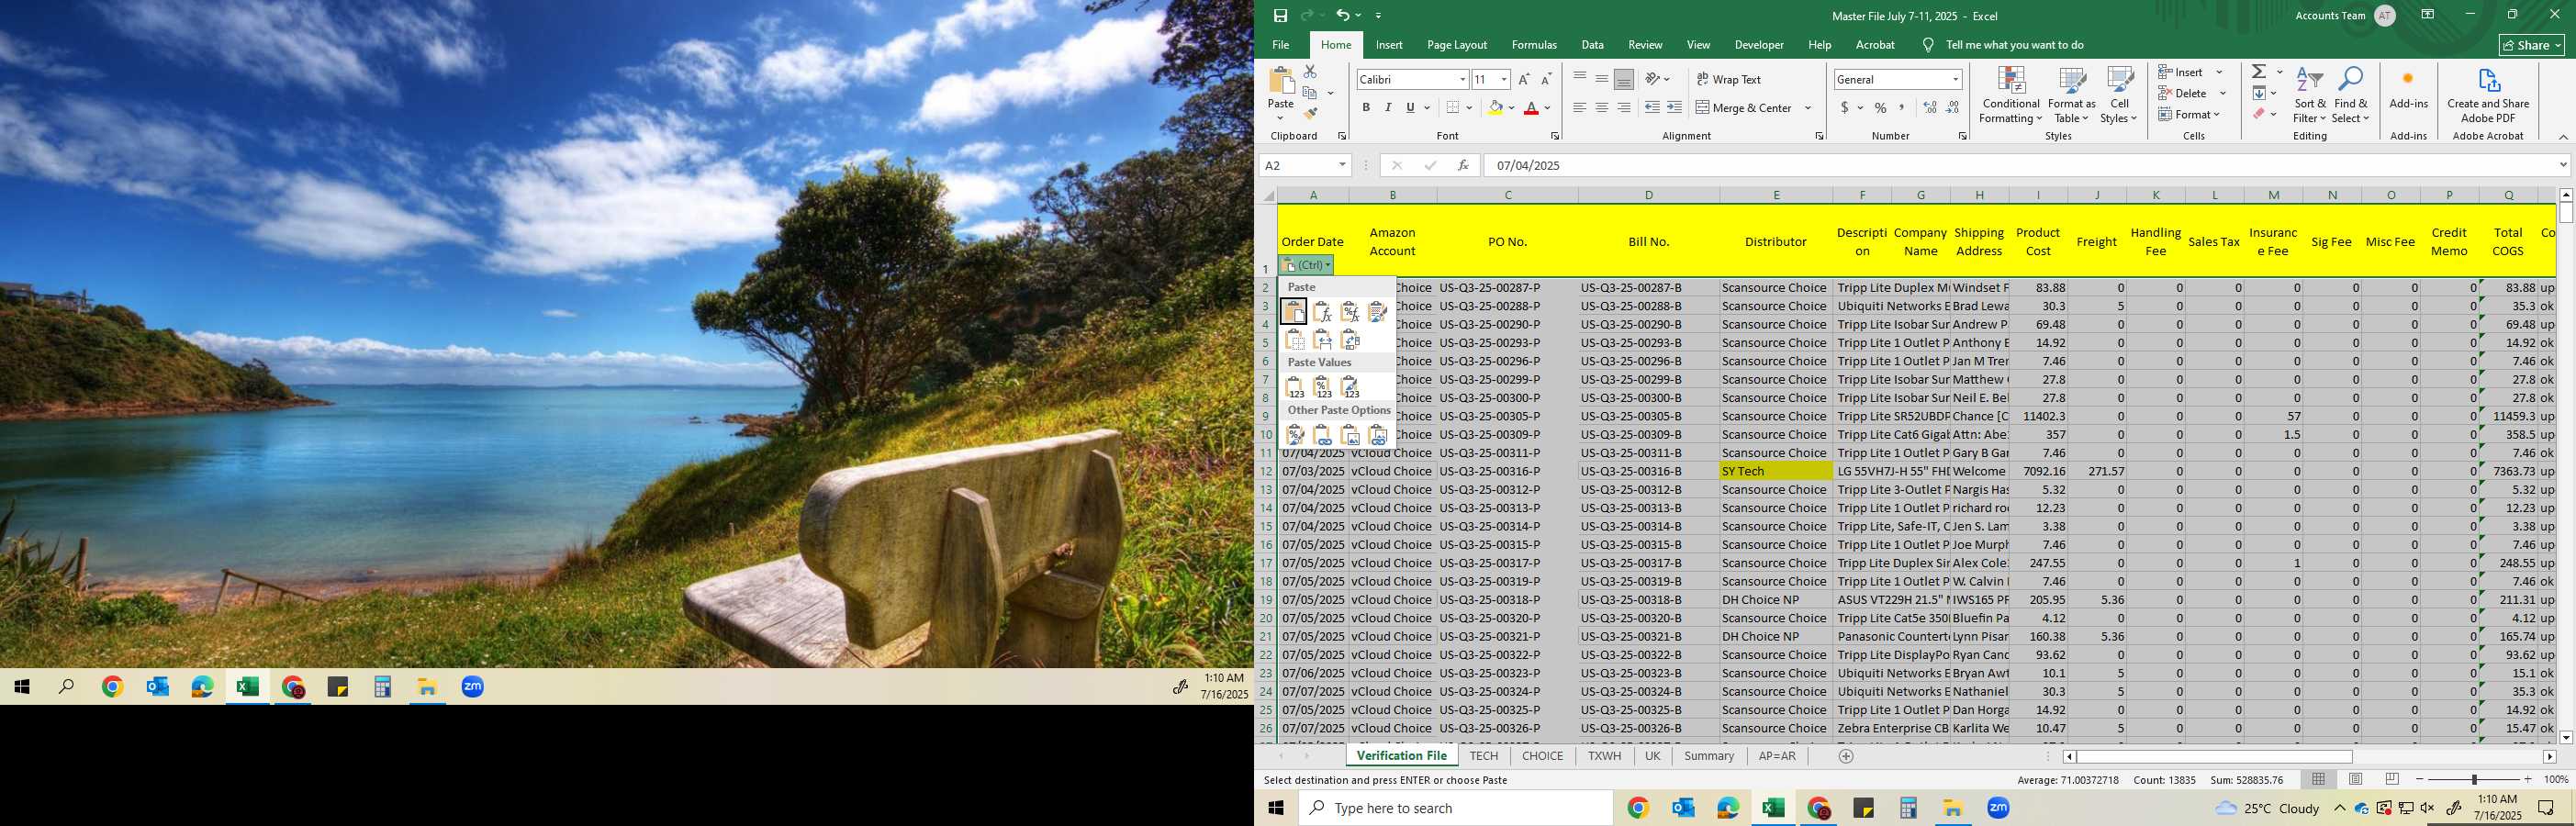2576x826 pixels.
Task: Expand the Name Box dropdown
Action: (1342, 165)
